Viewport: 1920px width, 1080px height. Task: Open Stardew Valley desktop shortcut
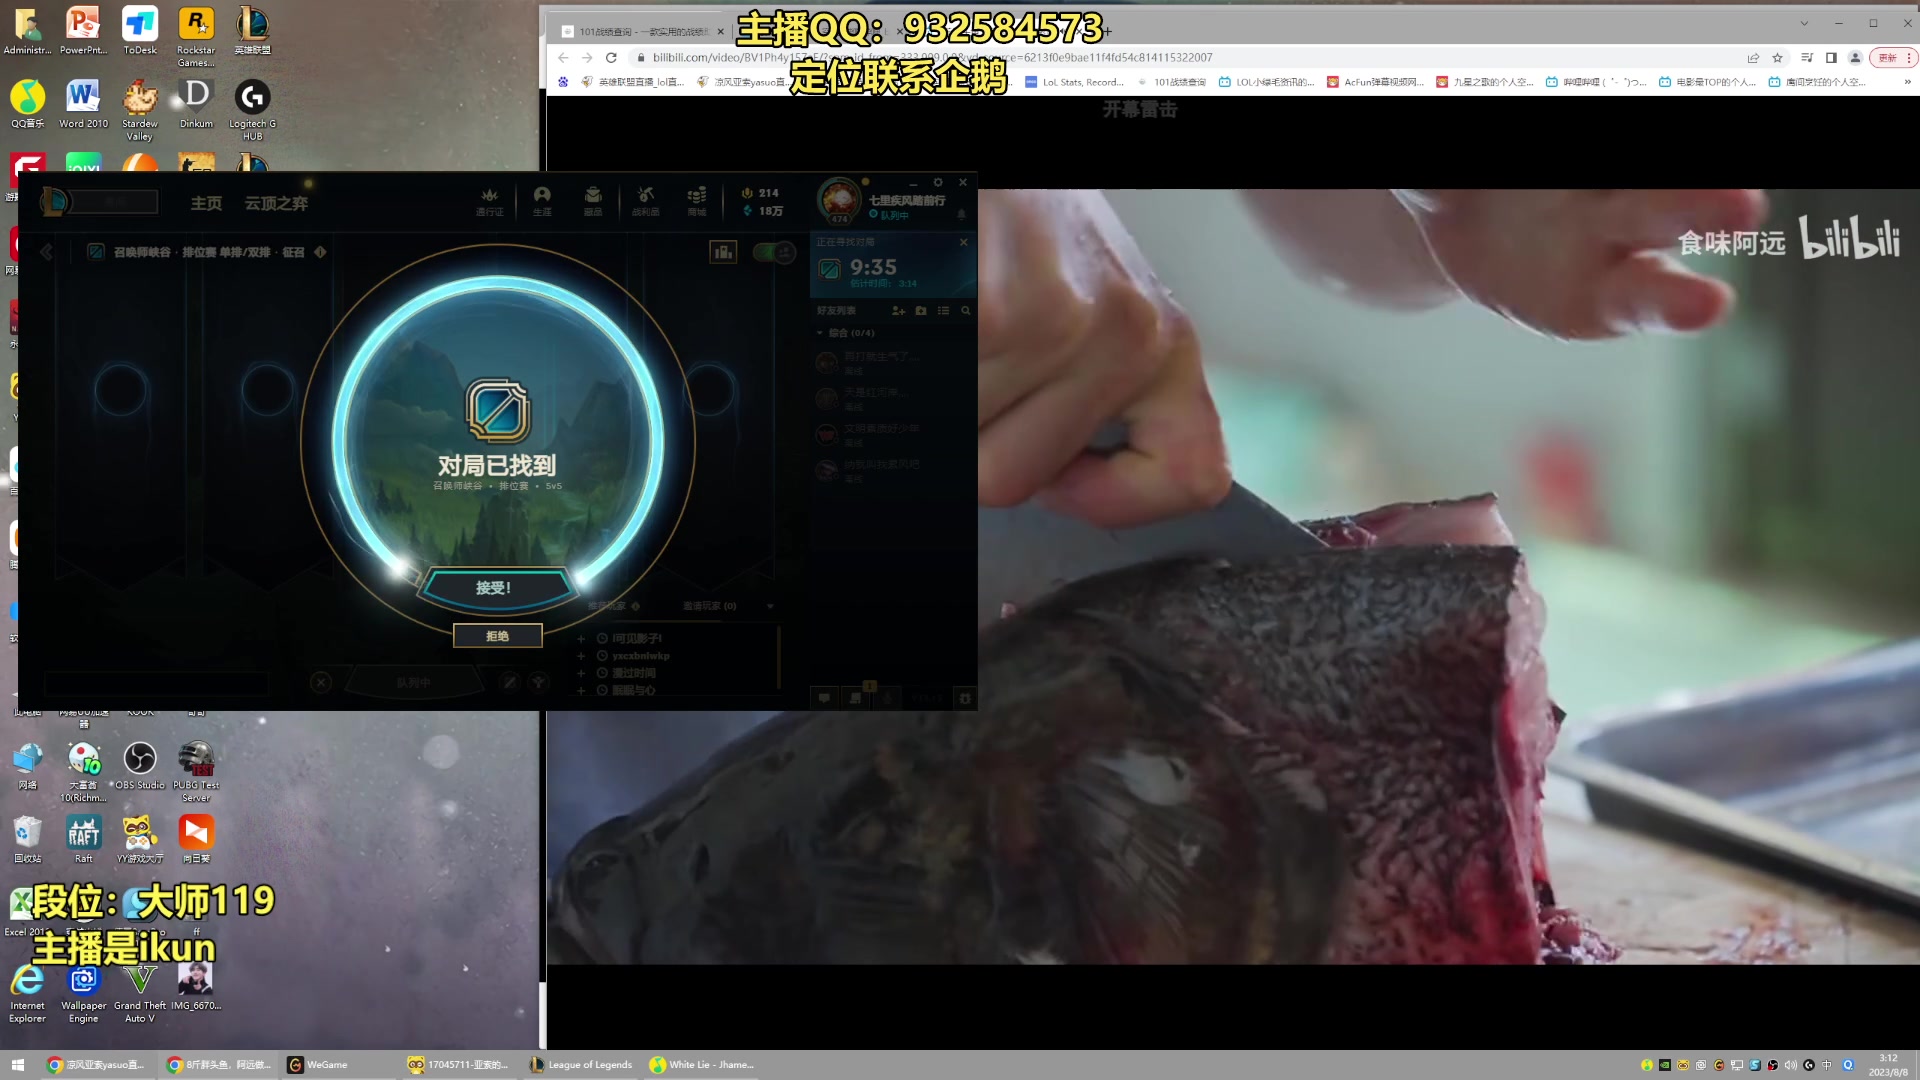point(140,110)
